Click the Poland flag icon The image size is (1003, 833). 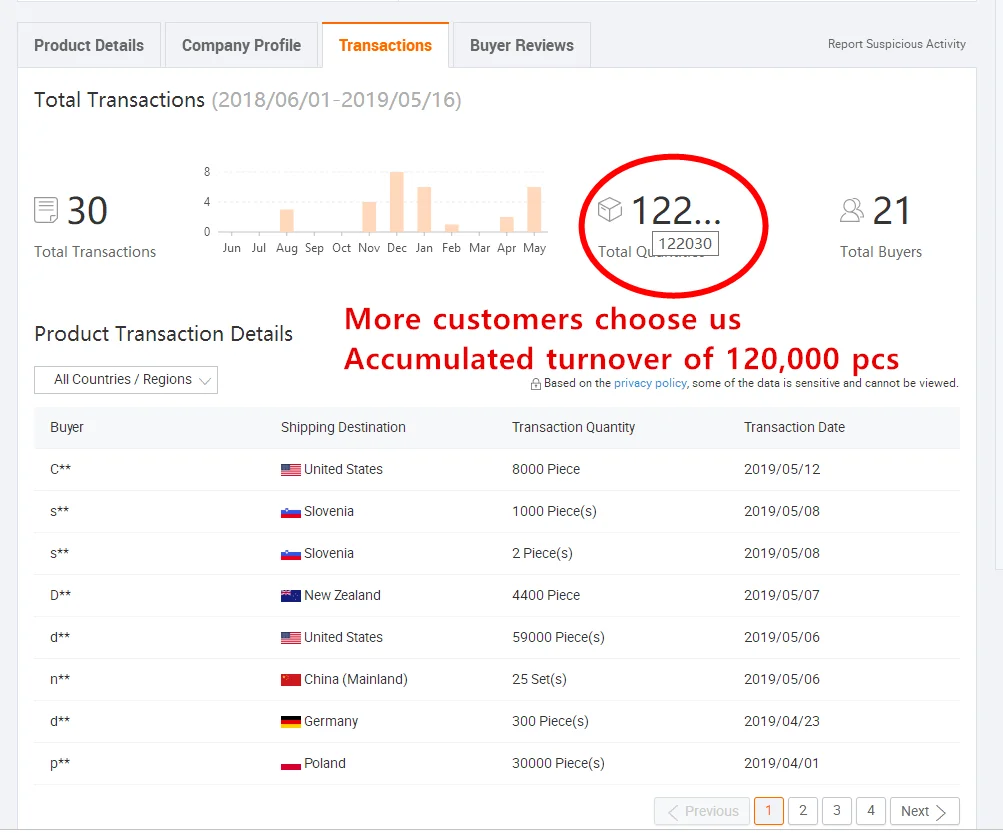coord(291,764)
